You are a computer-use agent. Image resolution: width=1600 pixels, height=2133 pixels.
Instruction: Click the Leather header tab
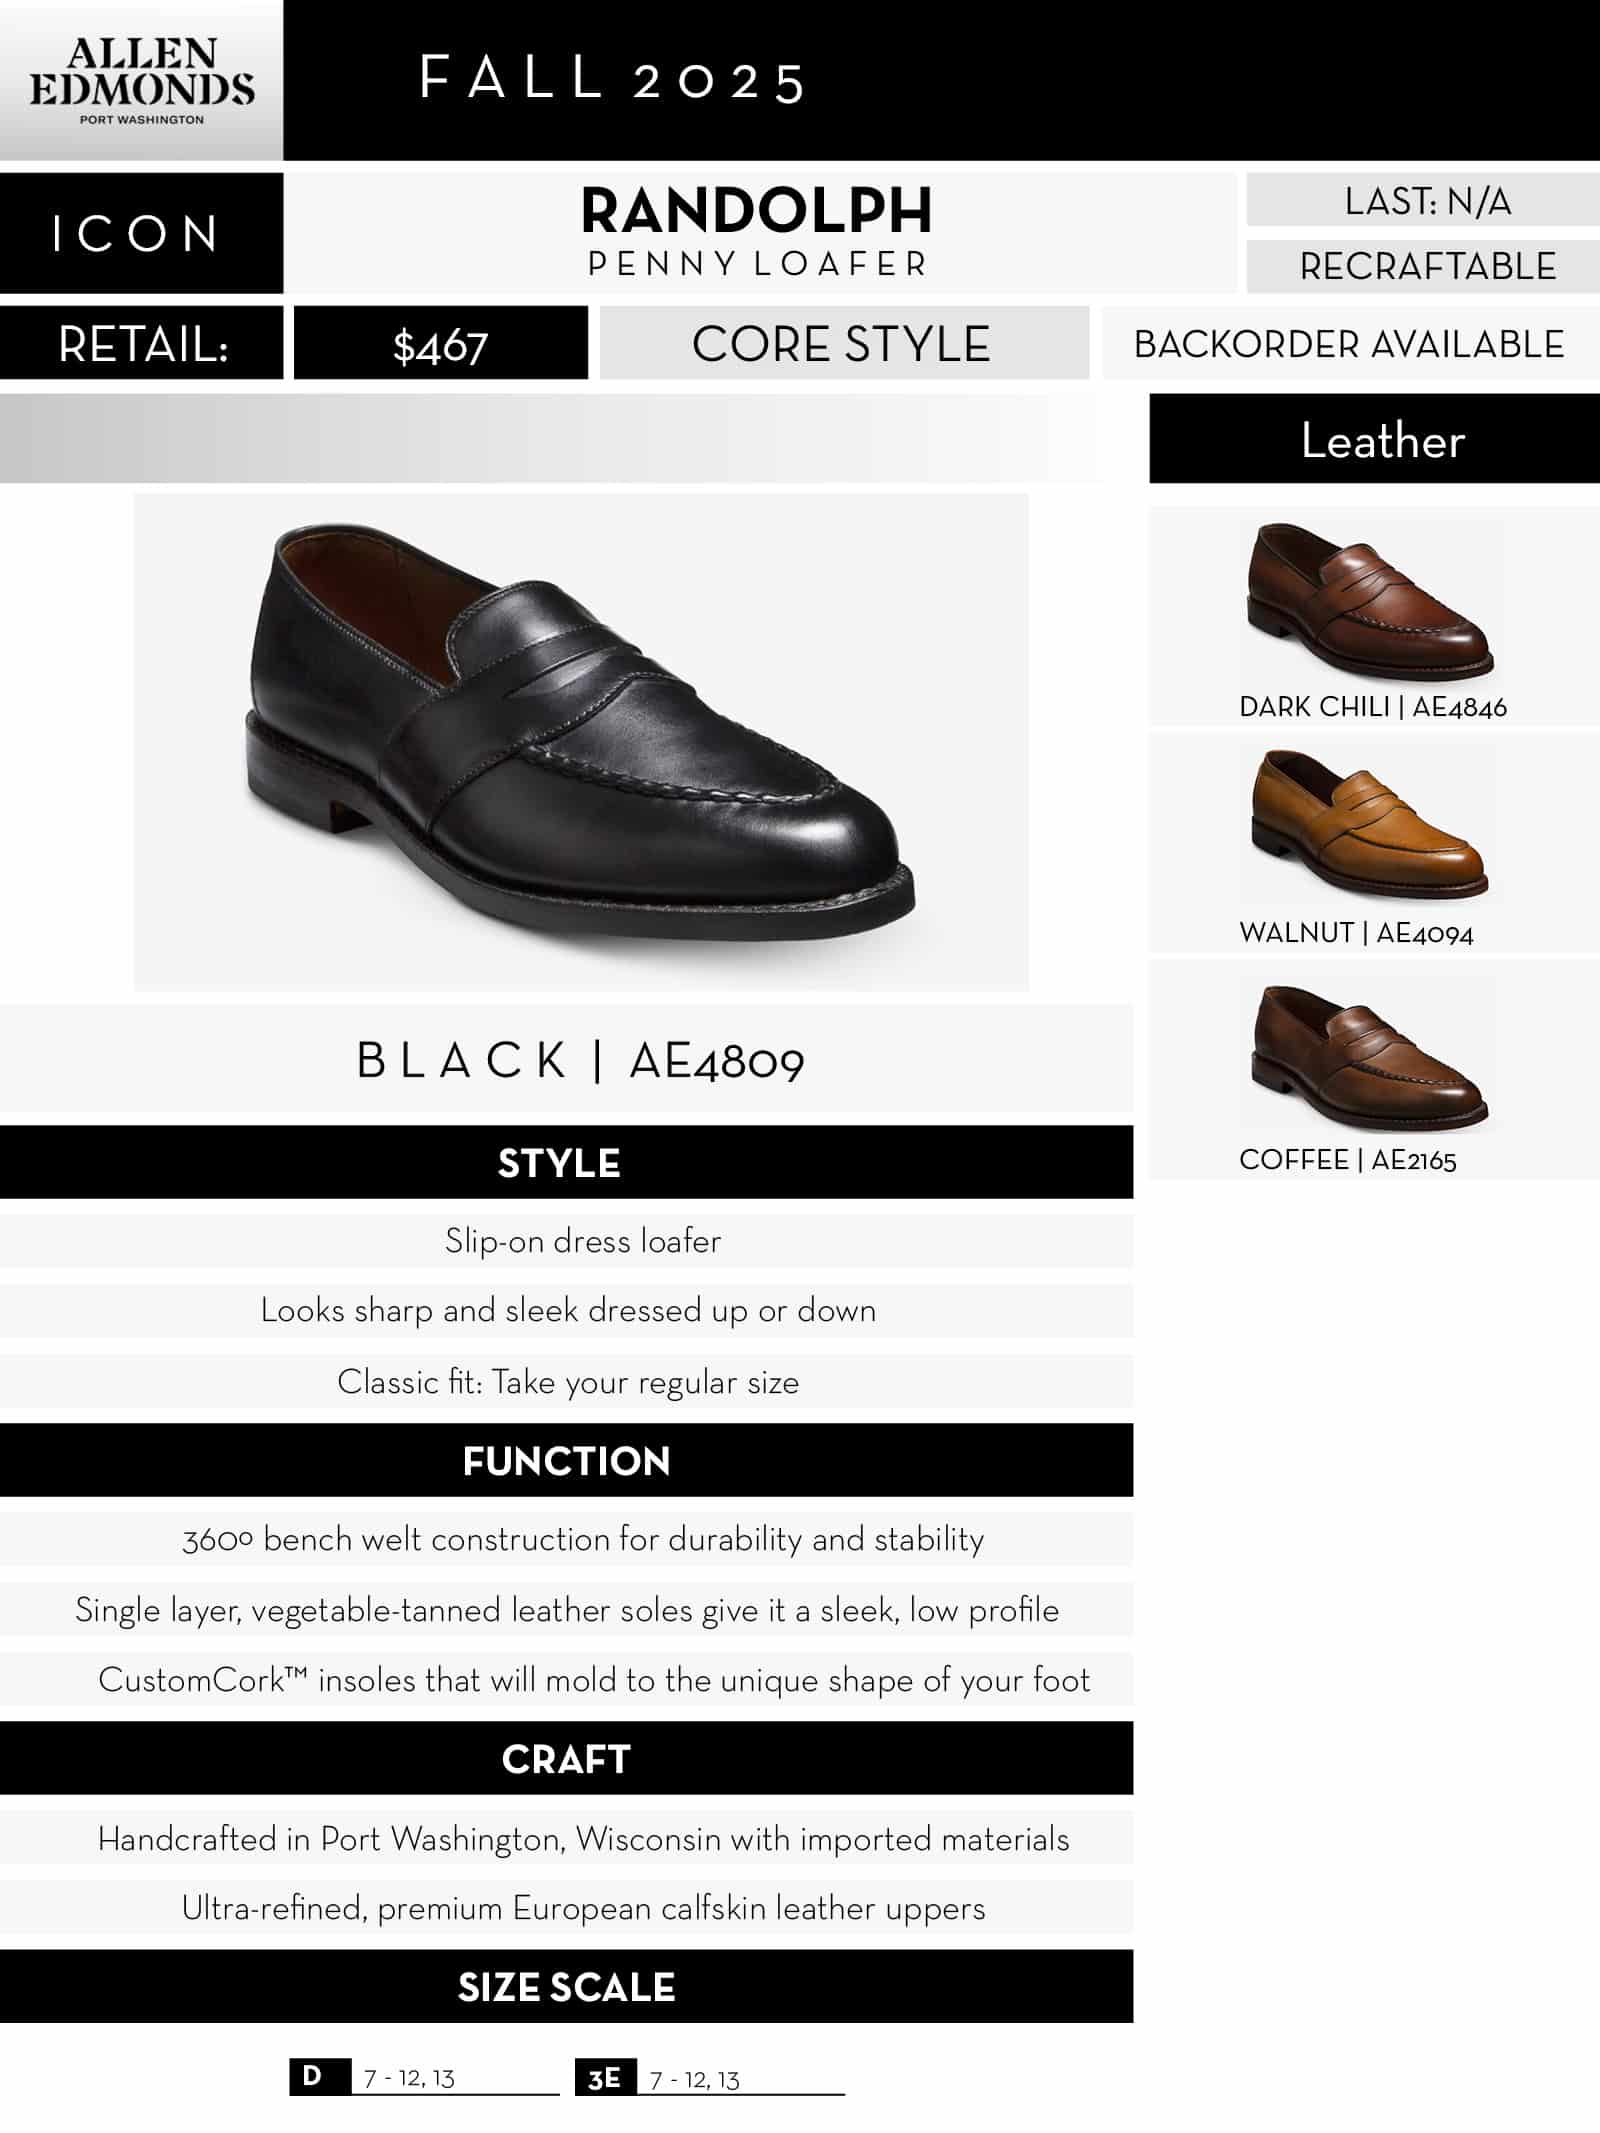(x=1383, y=441)
